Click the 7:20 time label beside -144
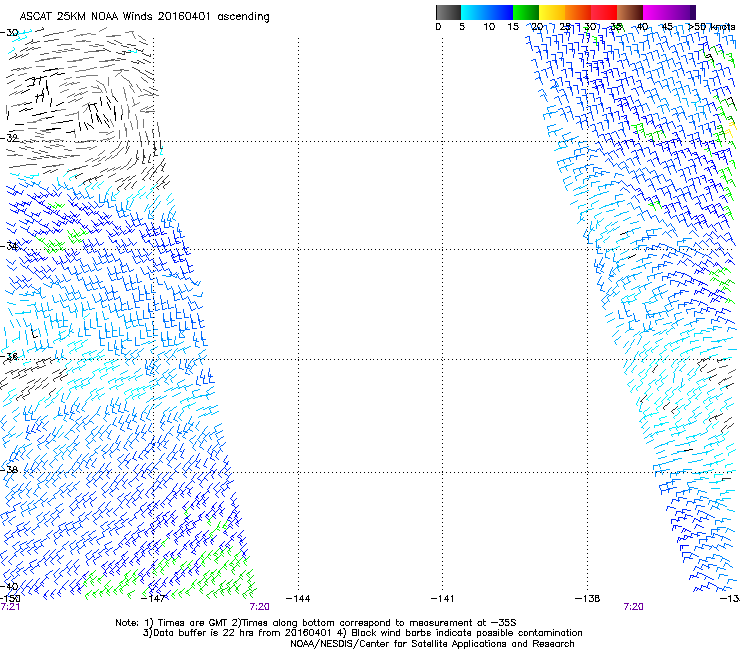Screen dimensions: 740x650 click(260, 607)
